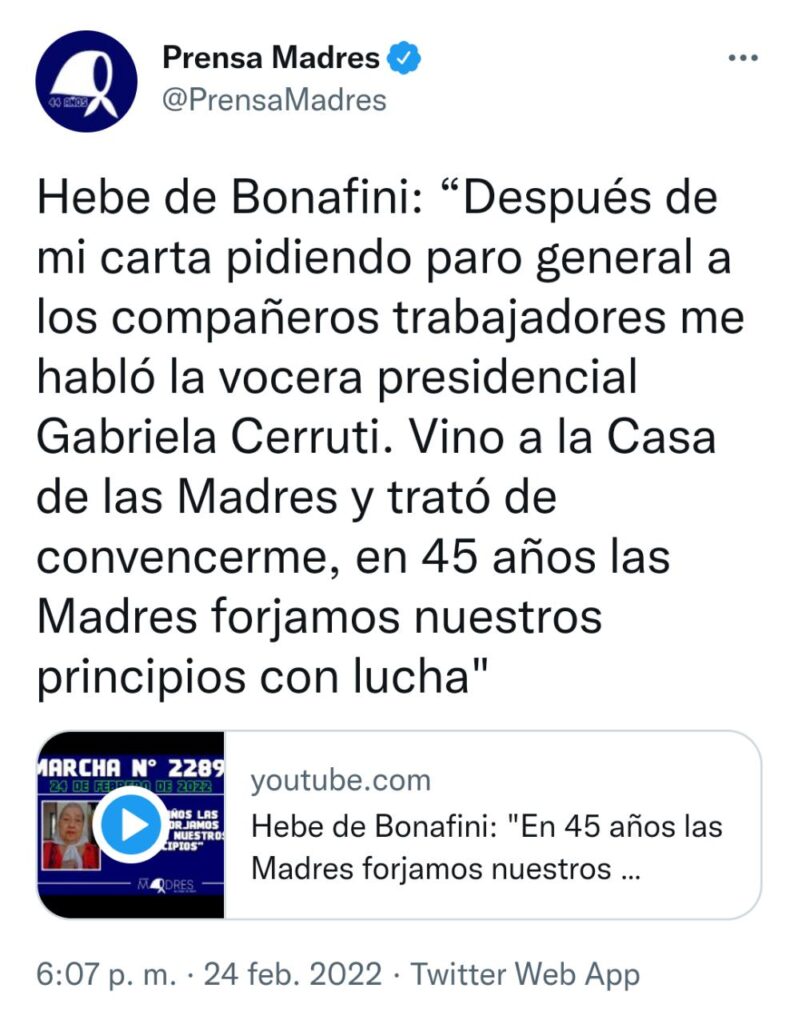Open the Twitter Web App source link
Viewport: 798px width, 1024px height.
(x=525, y=974)
